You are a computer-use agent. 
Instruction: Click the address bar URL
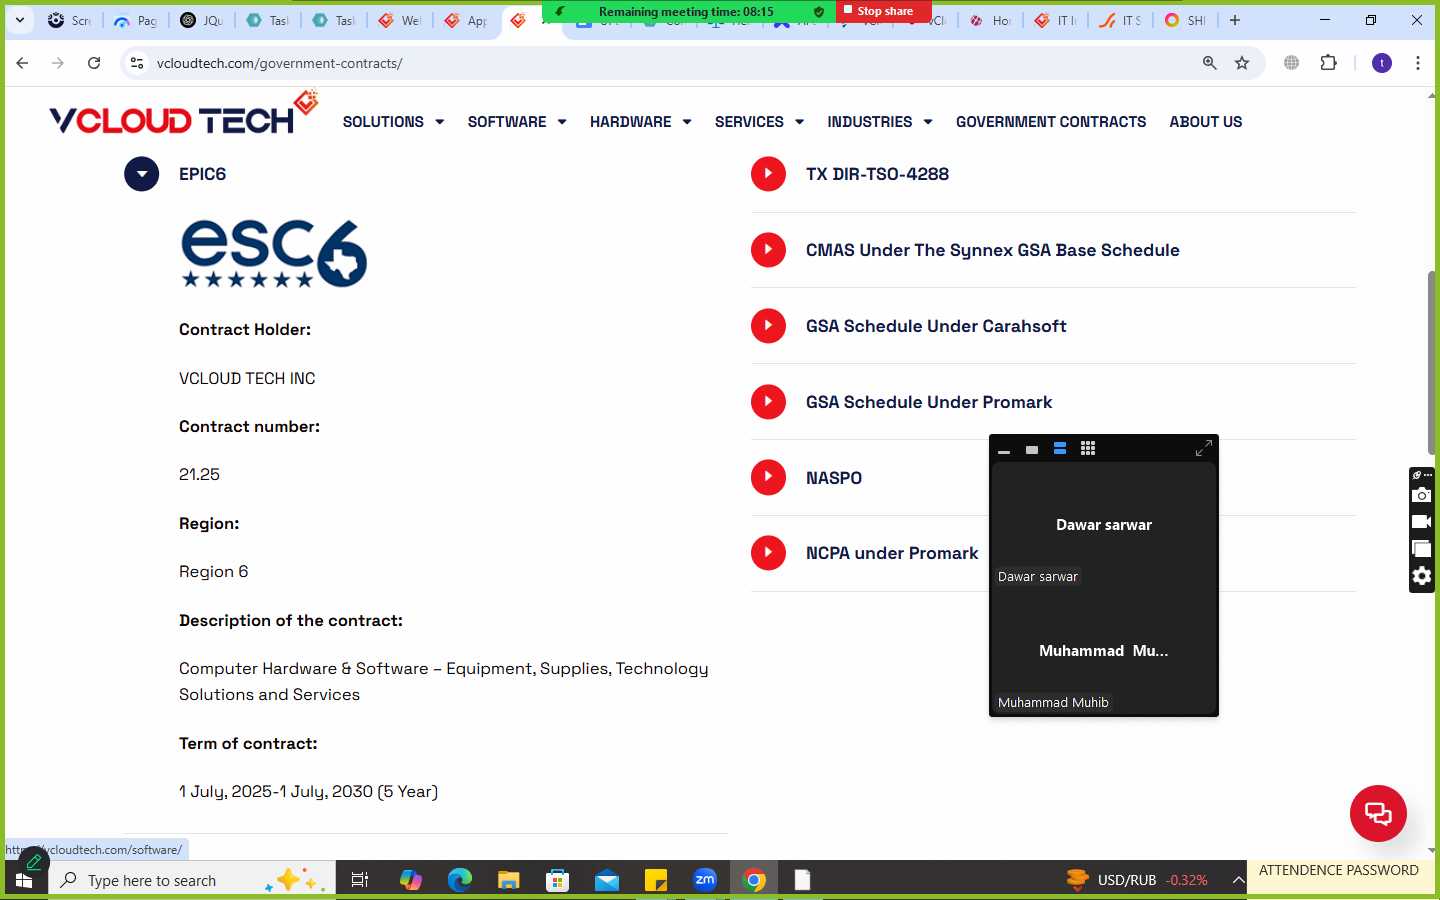pyautogui.click(x=280, y=63)
